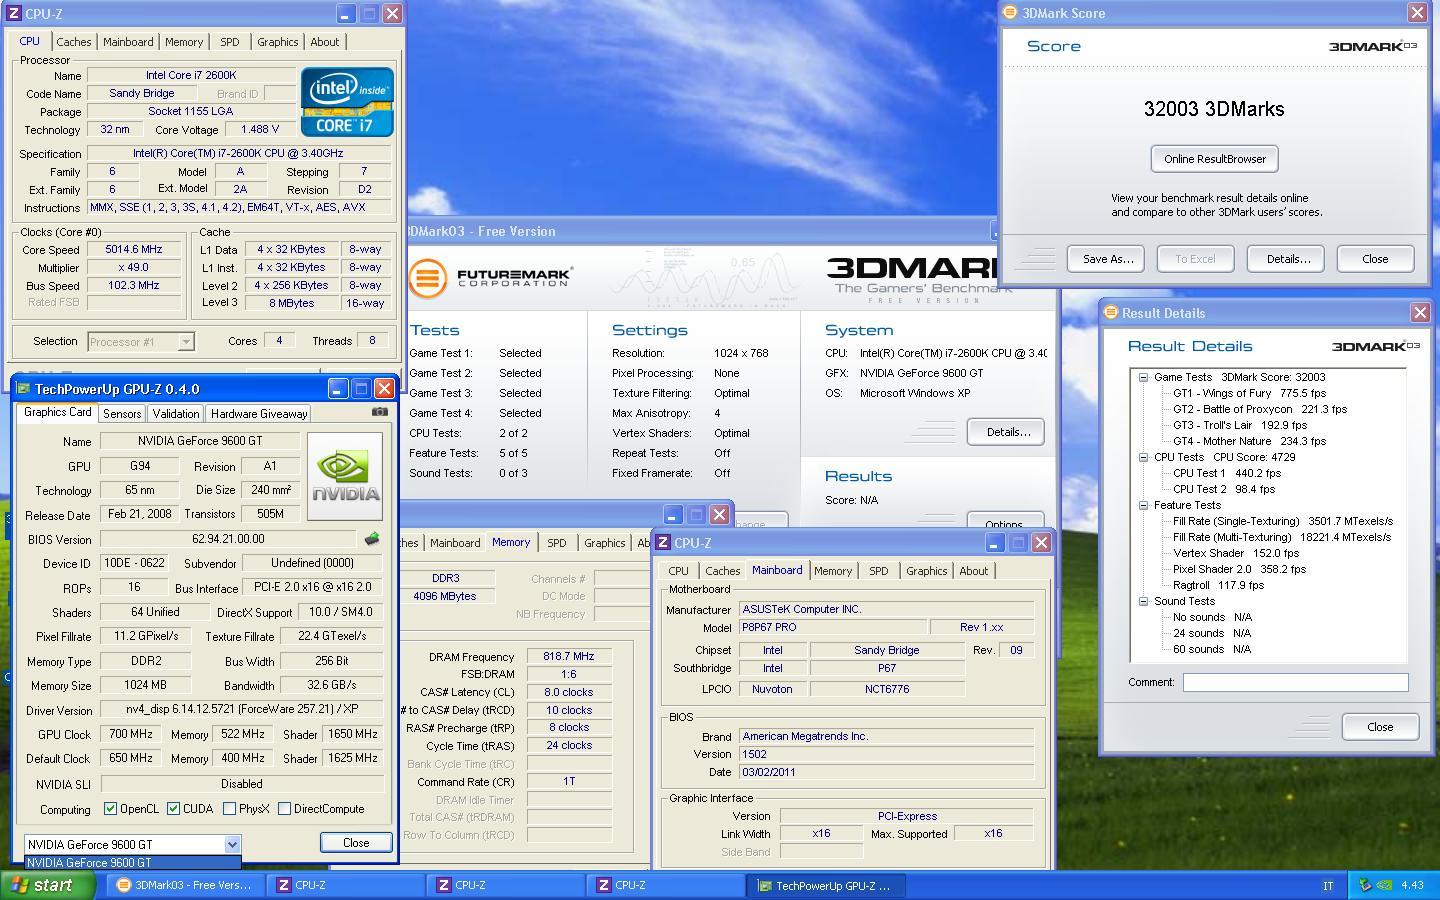Screen dimensions: 1440x900
Task: Select Pixel Shader 2.0 result row
Action: (x=1239, y=569)
